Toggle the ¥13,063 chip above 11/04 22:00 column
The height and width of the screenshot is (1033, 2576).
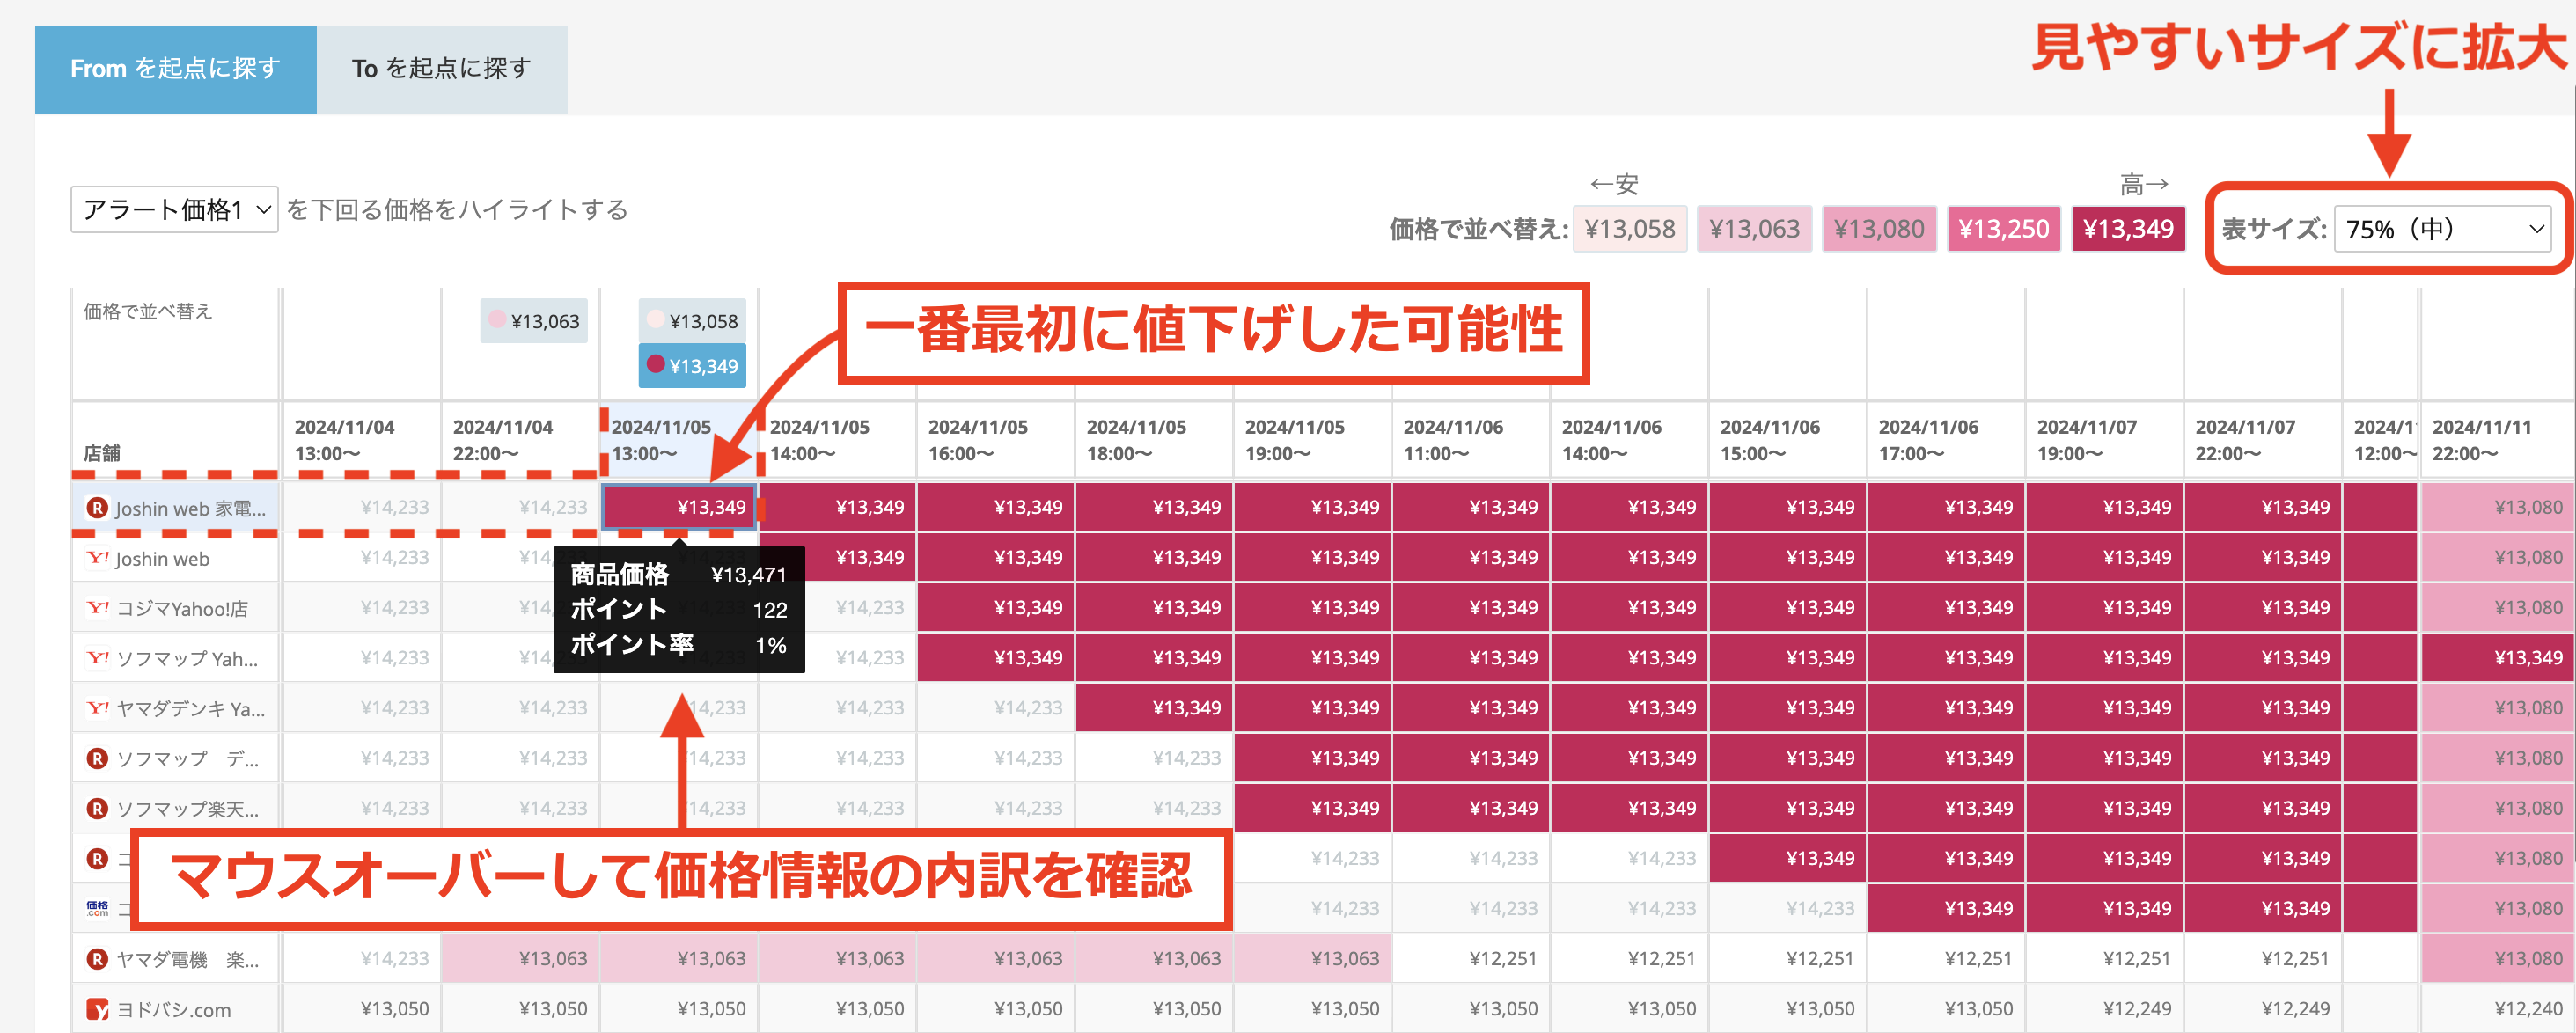pos(534,321)
